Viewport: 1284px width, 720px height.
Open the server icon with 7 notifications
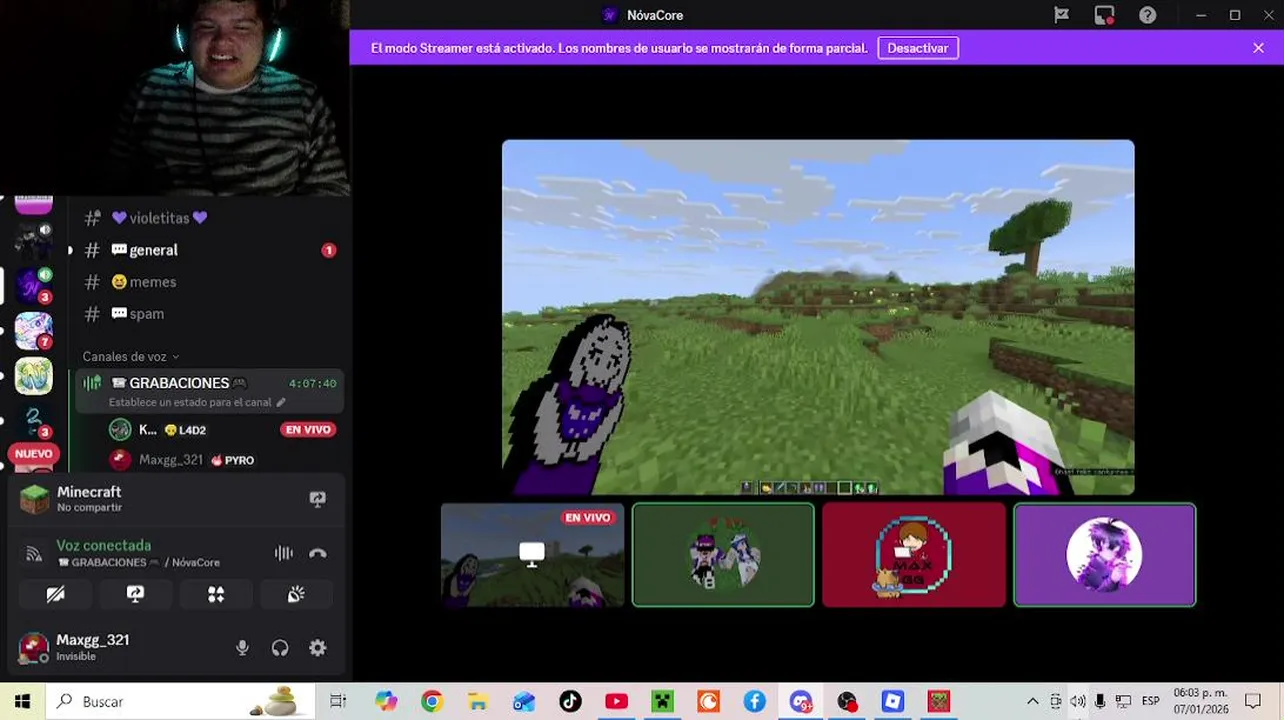coord(33,331)
